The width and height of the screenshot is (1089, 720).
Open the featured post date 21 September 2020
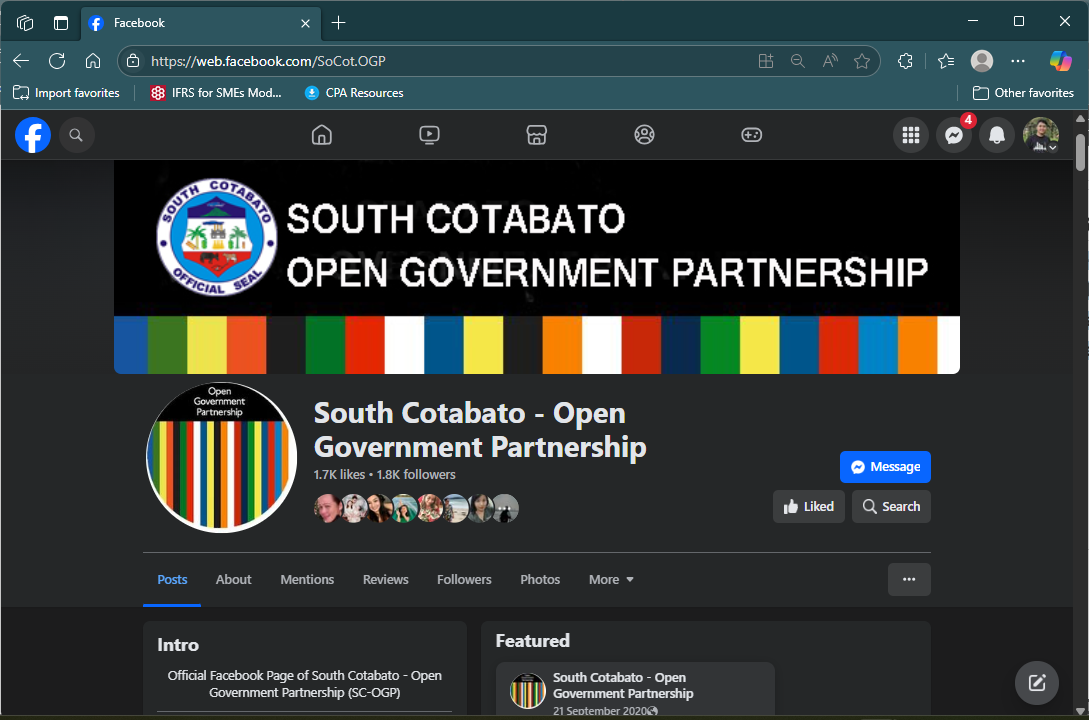600,711
